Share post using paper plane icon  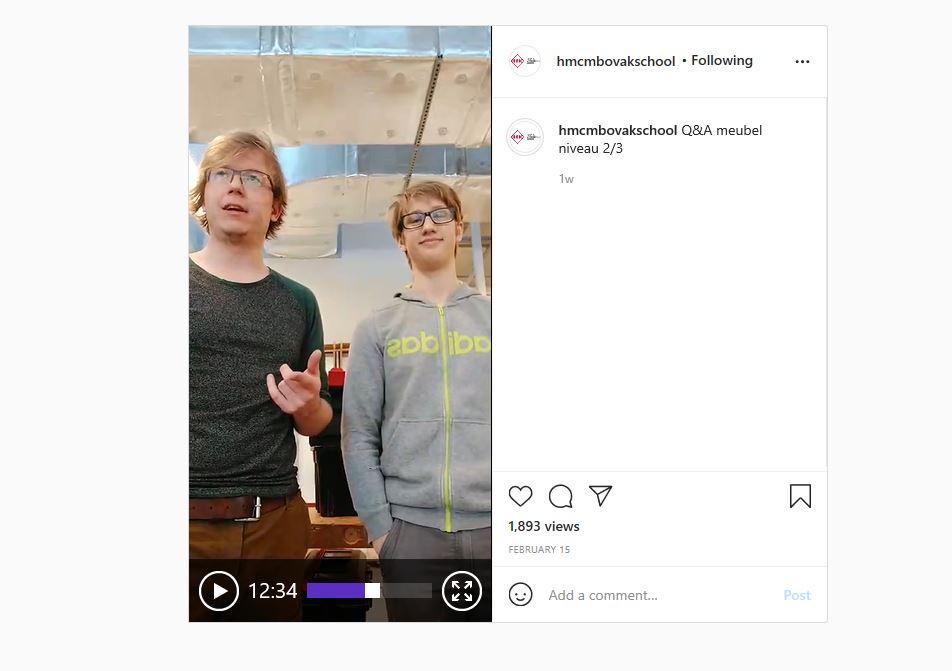[600, 496]
